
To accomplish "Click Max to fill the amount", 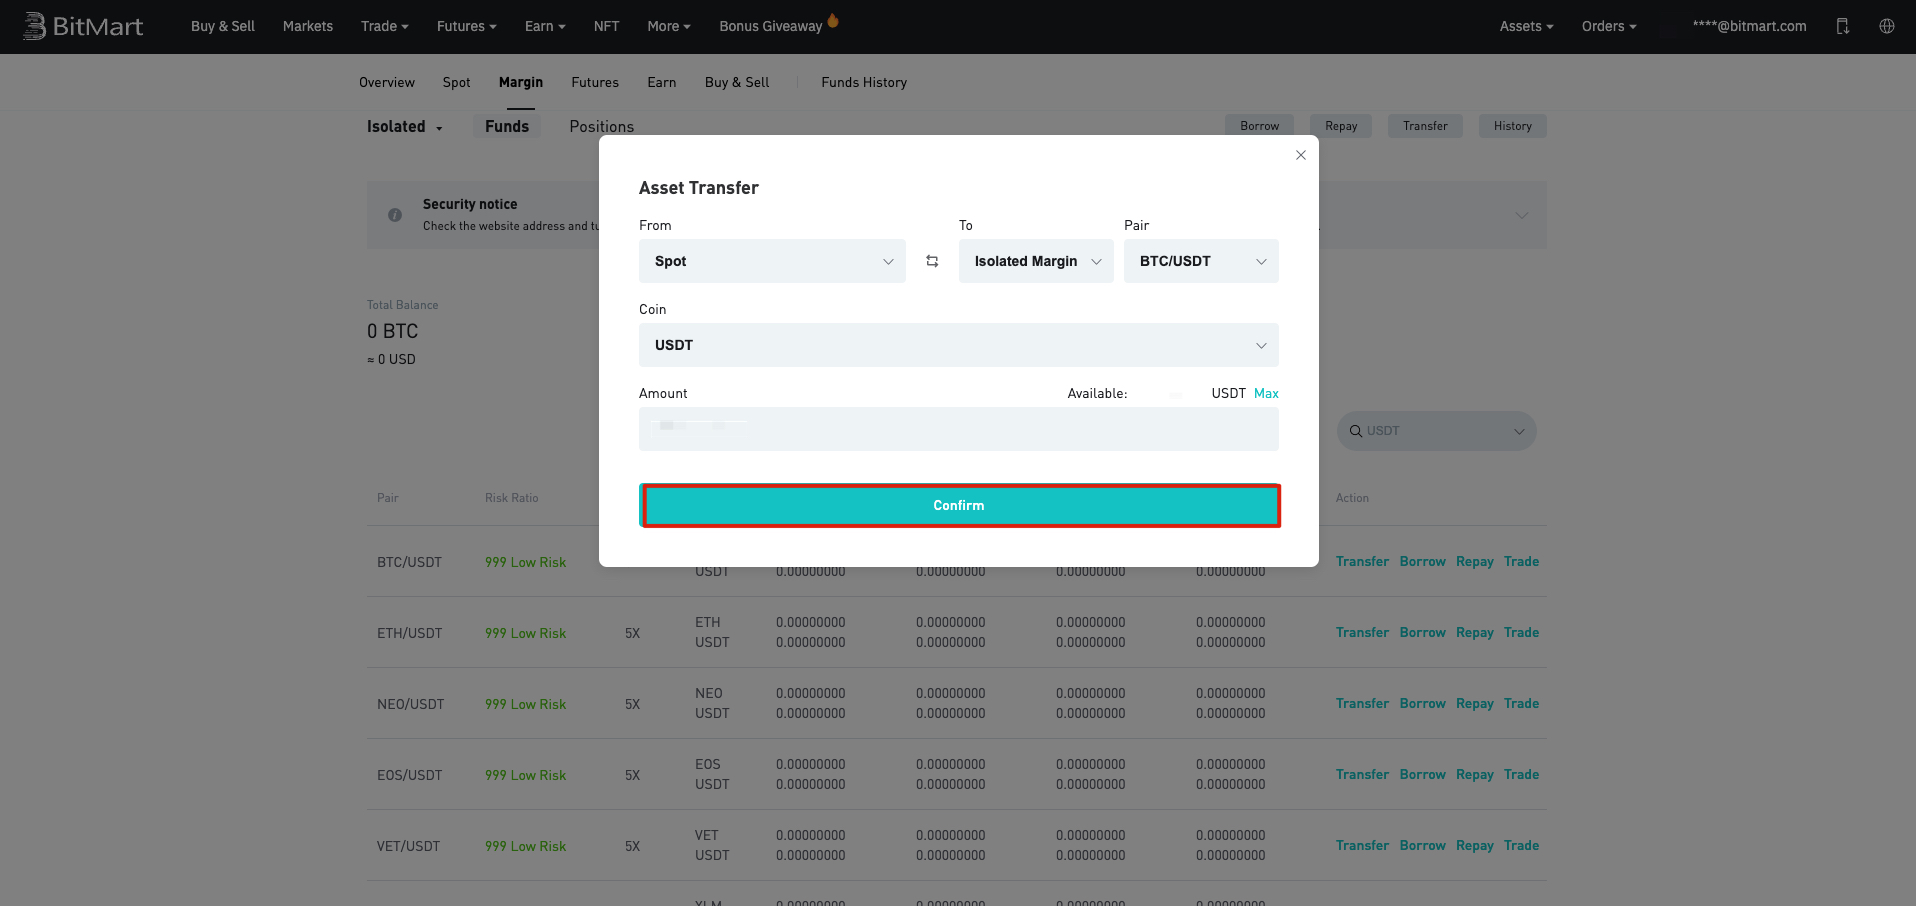I will [1266, 393].
